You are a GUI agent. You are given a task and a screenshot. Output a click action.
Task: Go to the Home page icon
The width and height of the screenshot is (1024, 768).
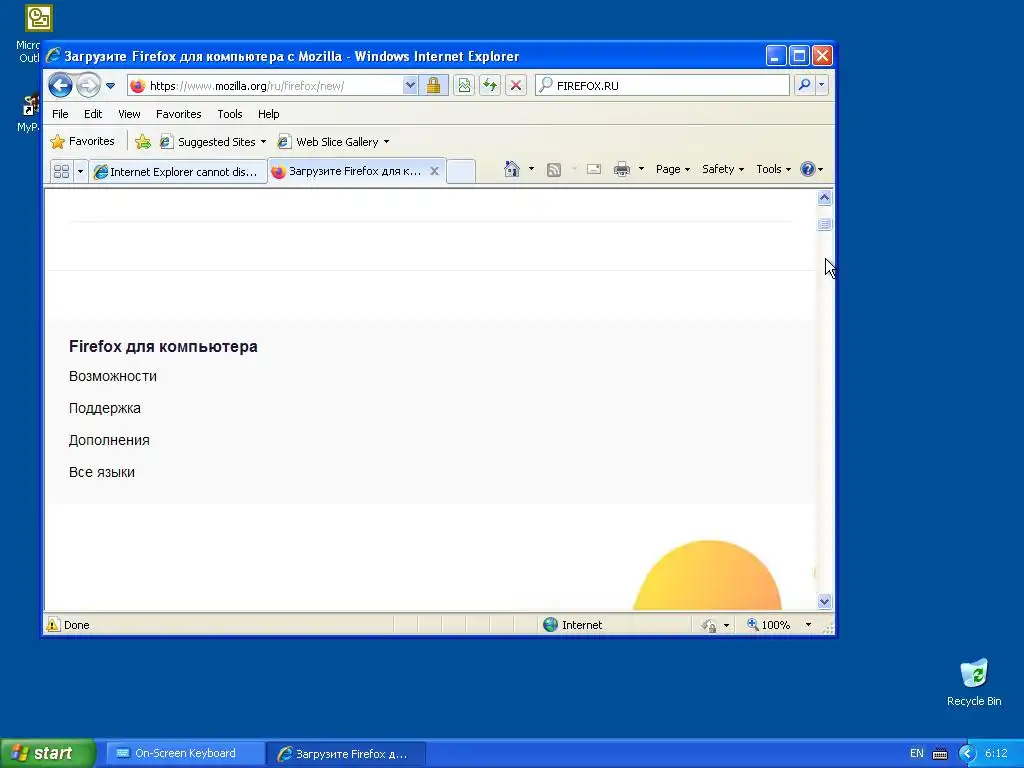[512, 169]
